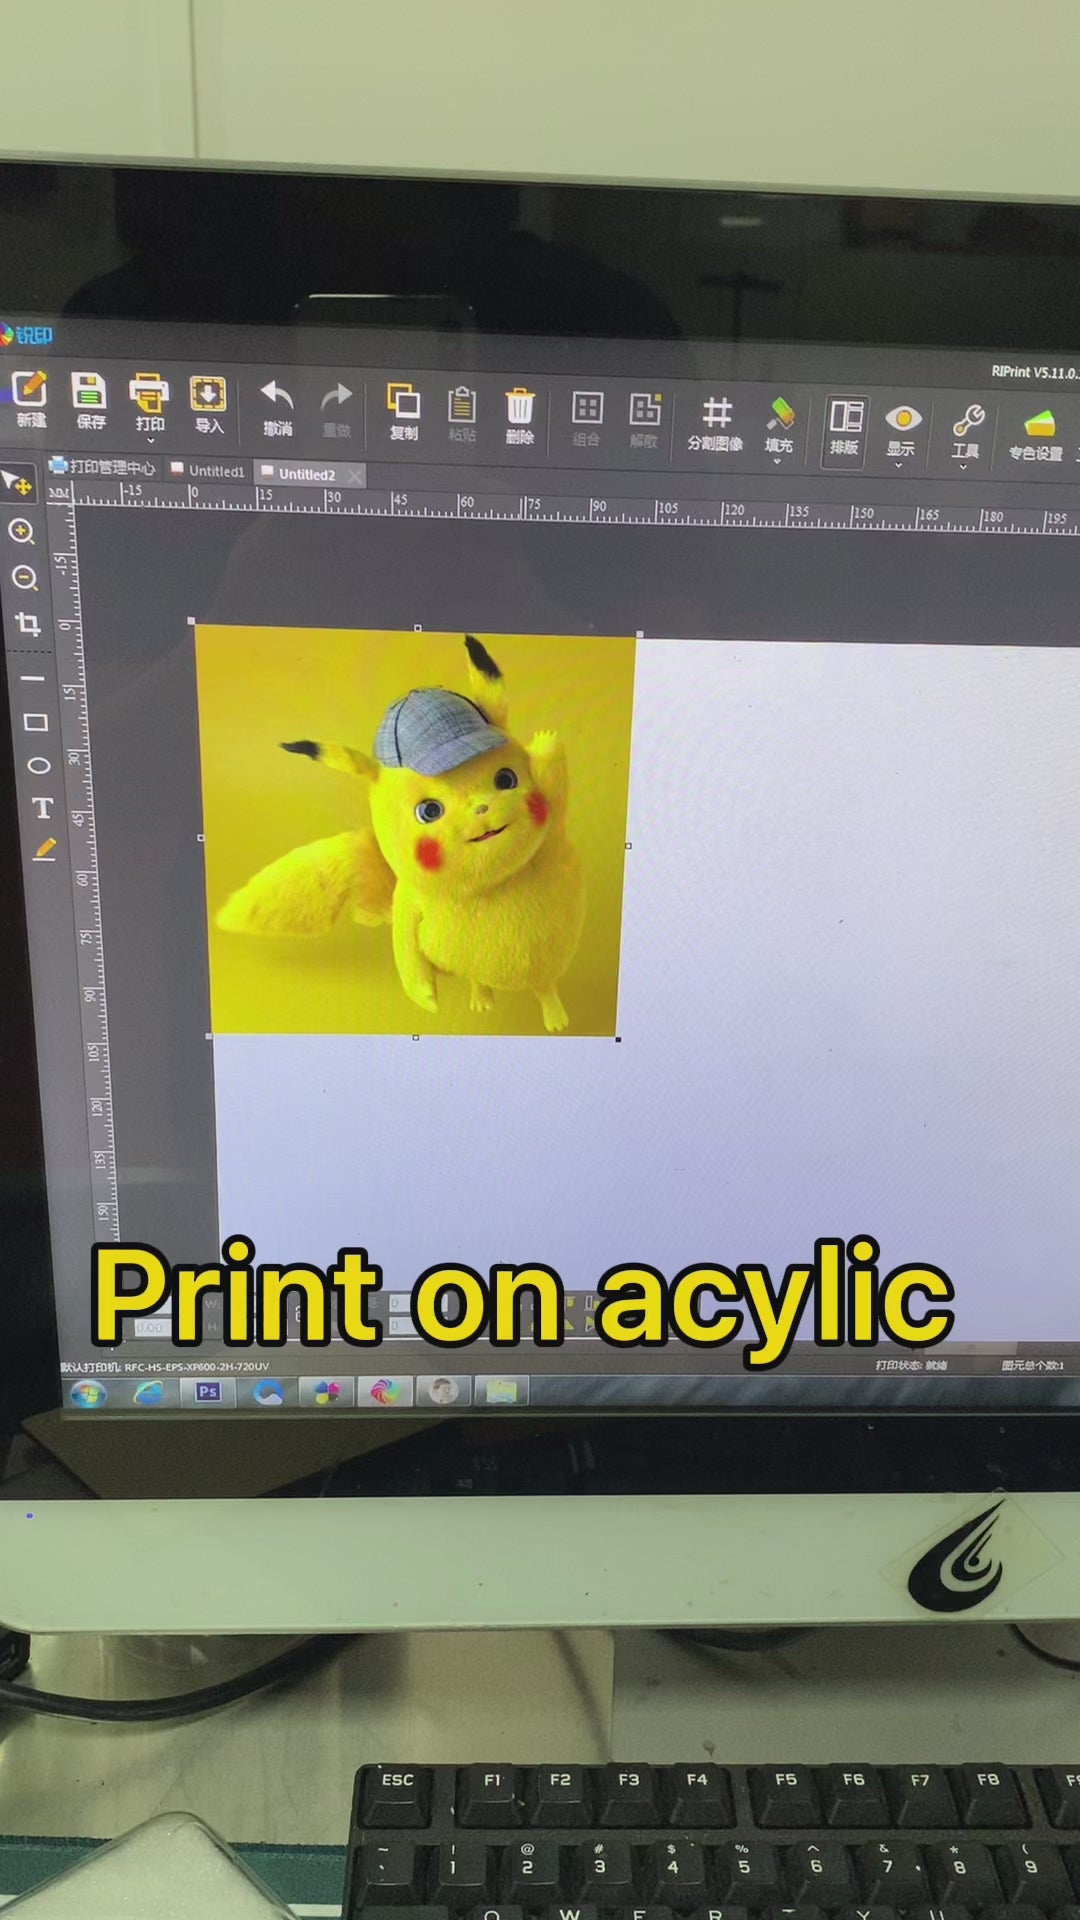Click the top-middle handle of the image

417,628
